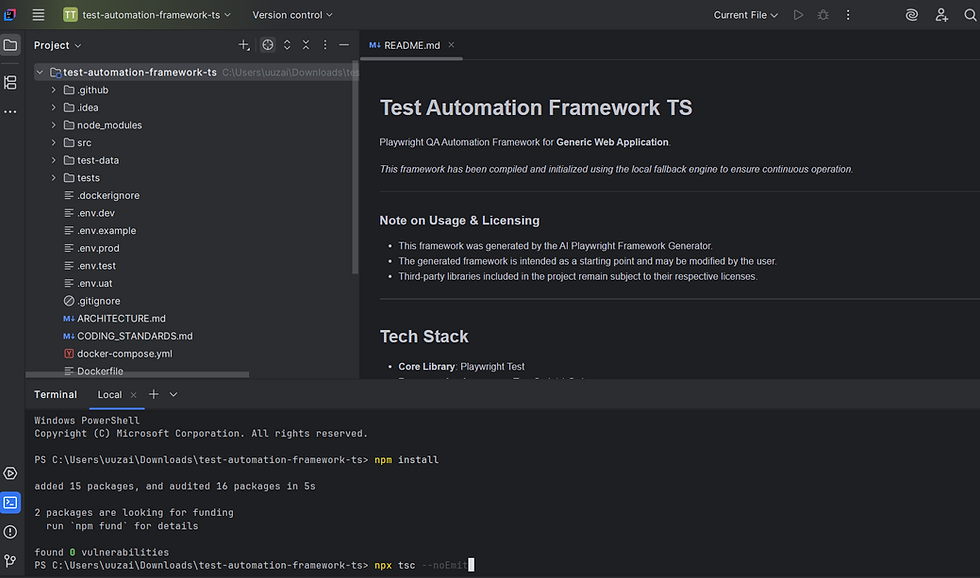Viewport: 980px width, 578px height.
Task: Open Search Everywhere magnifier icon
Action: [970, 14]
